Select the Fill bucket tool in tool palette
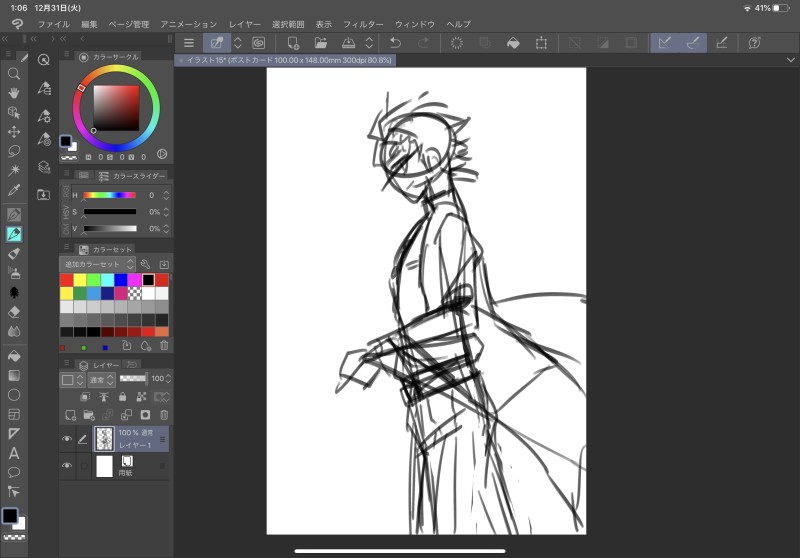The width and height of the screenshot is (800, 558). [x=14, y=356]
